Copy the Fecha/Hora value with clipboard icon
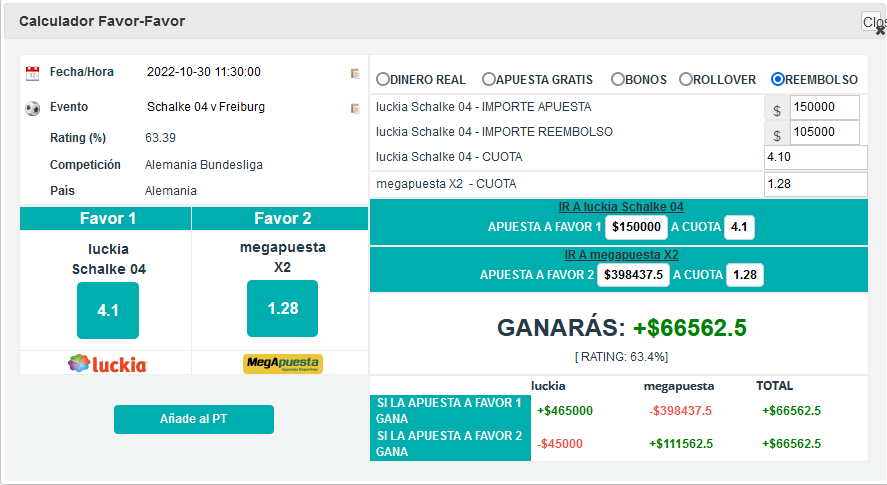This screenshot has height=485, width=887. coord(355,73)
